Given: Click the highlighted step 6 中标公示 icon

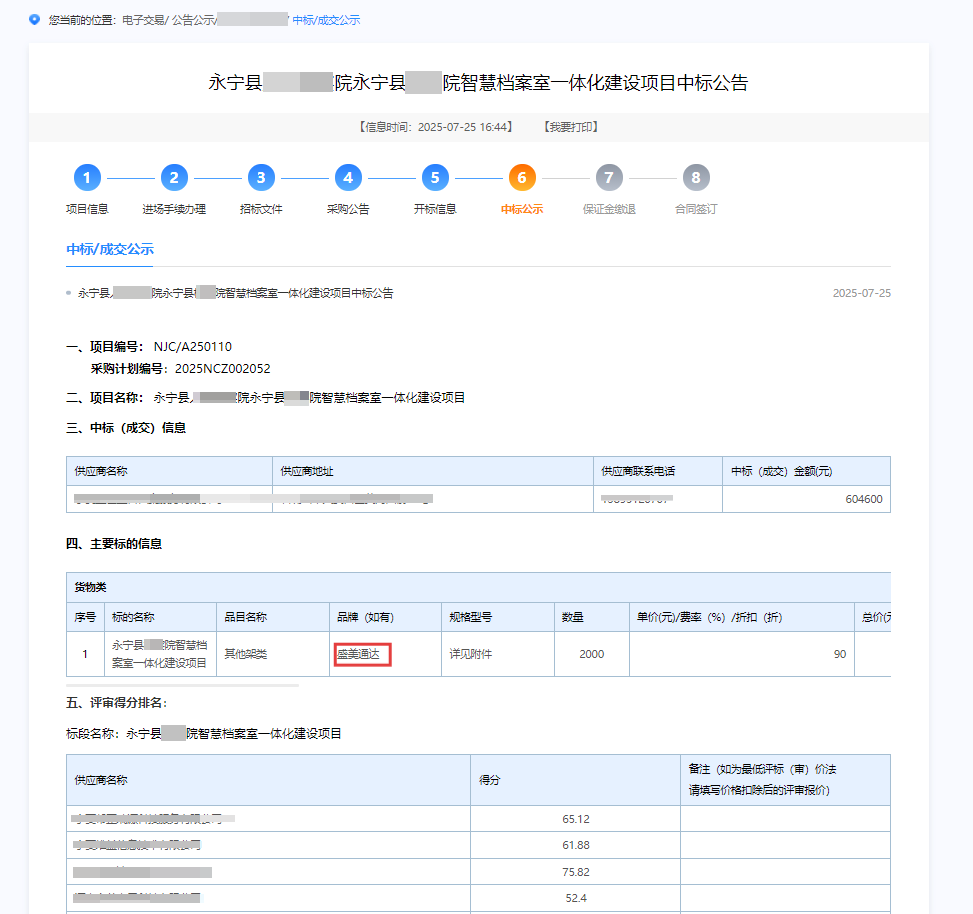Looking at the screenshot, I should click(x=522, y=178).
